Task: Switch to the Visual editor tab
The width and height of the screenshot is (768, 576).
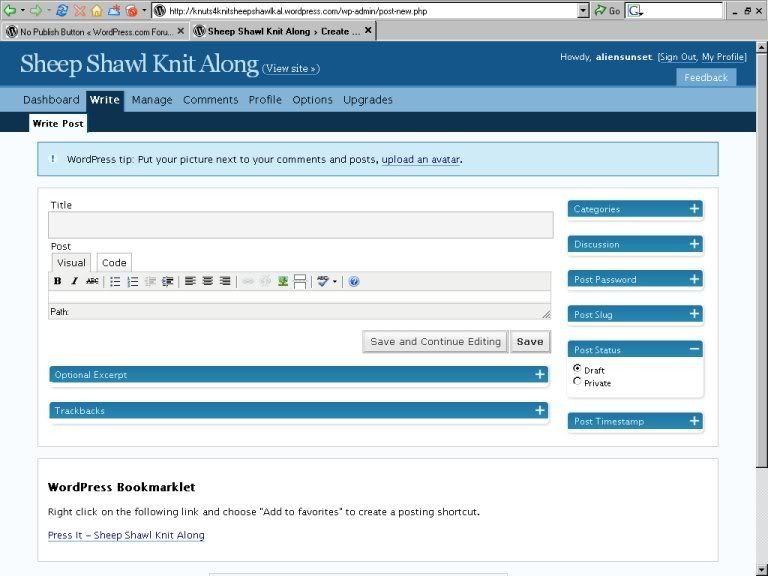Action: click(x=71, y=263)
